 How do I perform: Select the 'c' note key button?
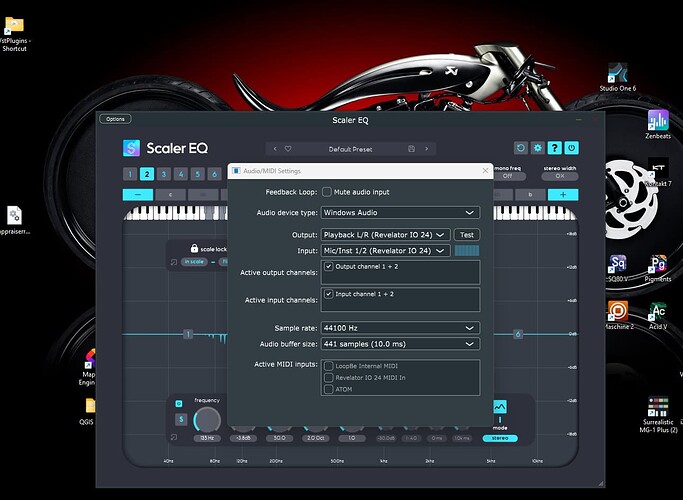tap(170, 195)
